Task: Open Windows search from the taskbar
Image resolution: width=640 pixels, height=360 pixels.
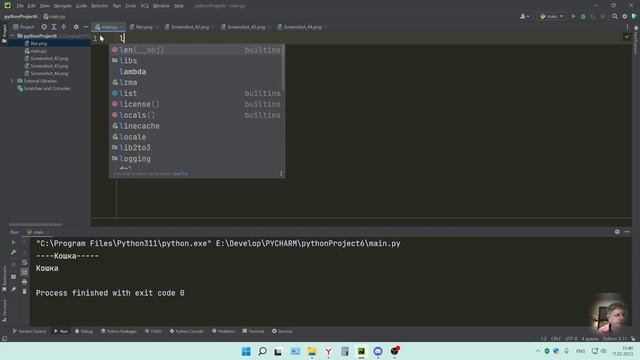Action: point(262,351)
